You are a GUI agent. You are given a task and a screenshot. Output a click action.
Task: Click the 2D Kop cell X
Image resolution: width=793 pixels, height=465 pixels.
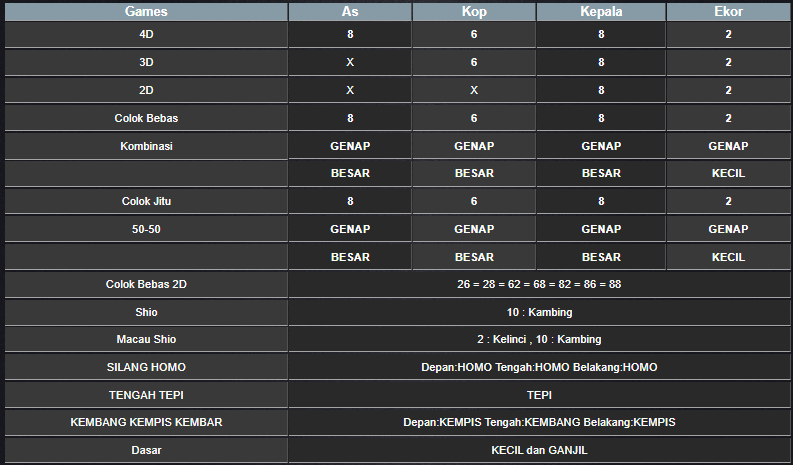point(474,90)
